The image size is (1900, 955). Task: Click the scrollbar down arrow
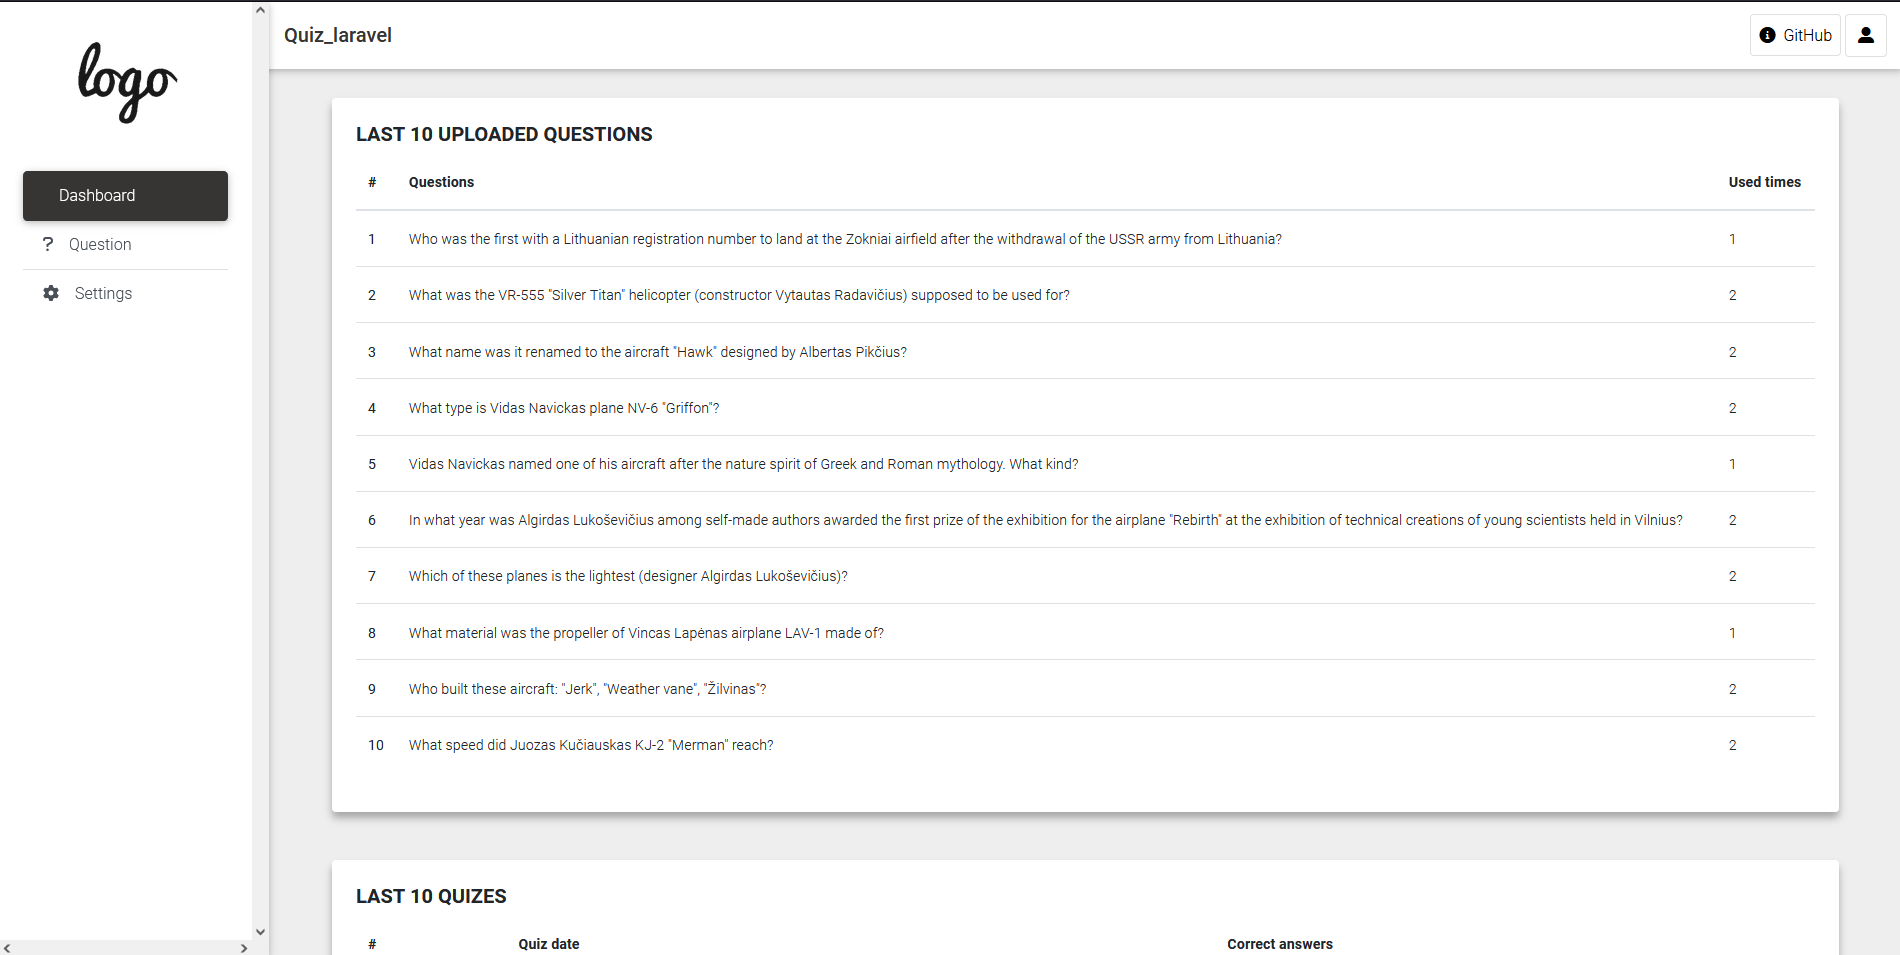pyautogui.click(x=259, y=931)
